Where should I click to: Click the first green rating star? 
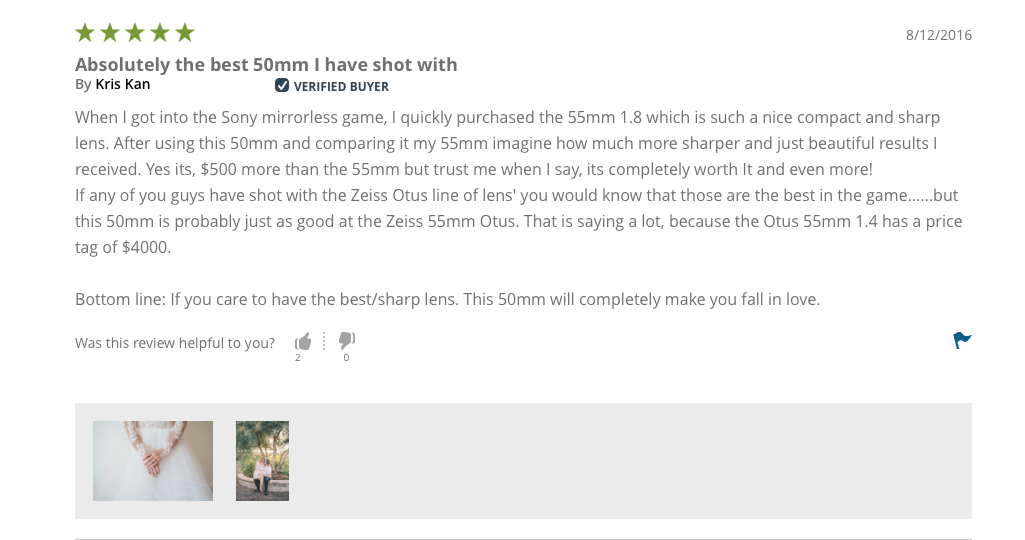[x=85, y=32]
